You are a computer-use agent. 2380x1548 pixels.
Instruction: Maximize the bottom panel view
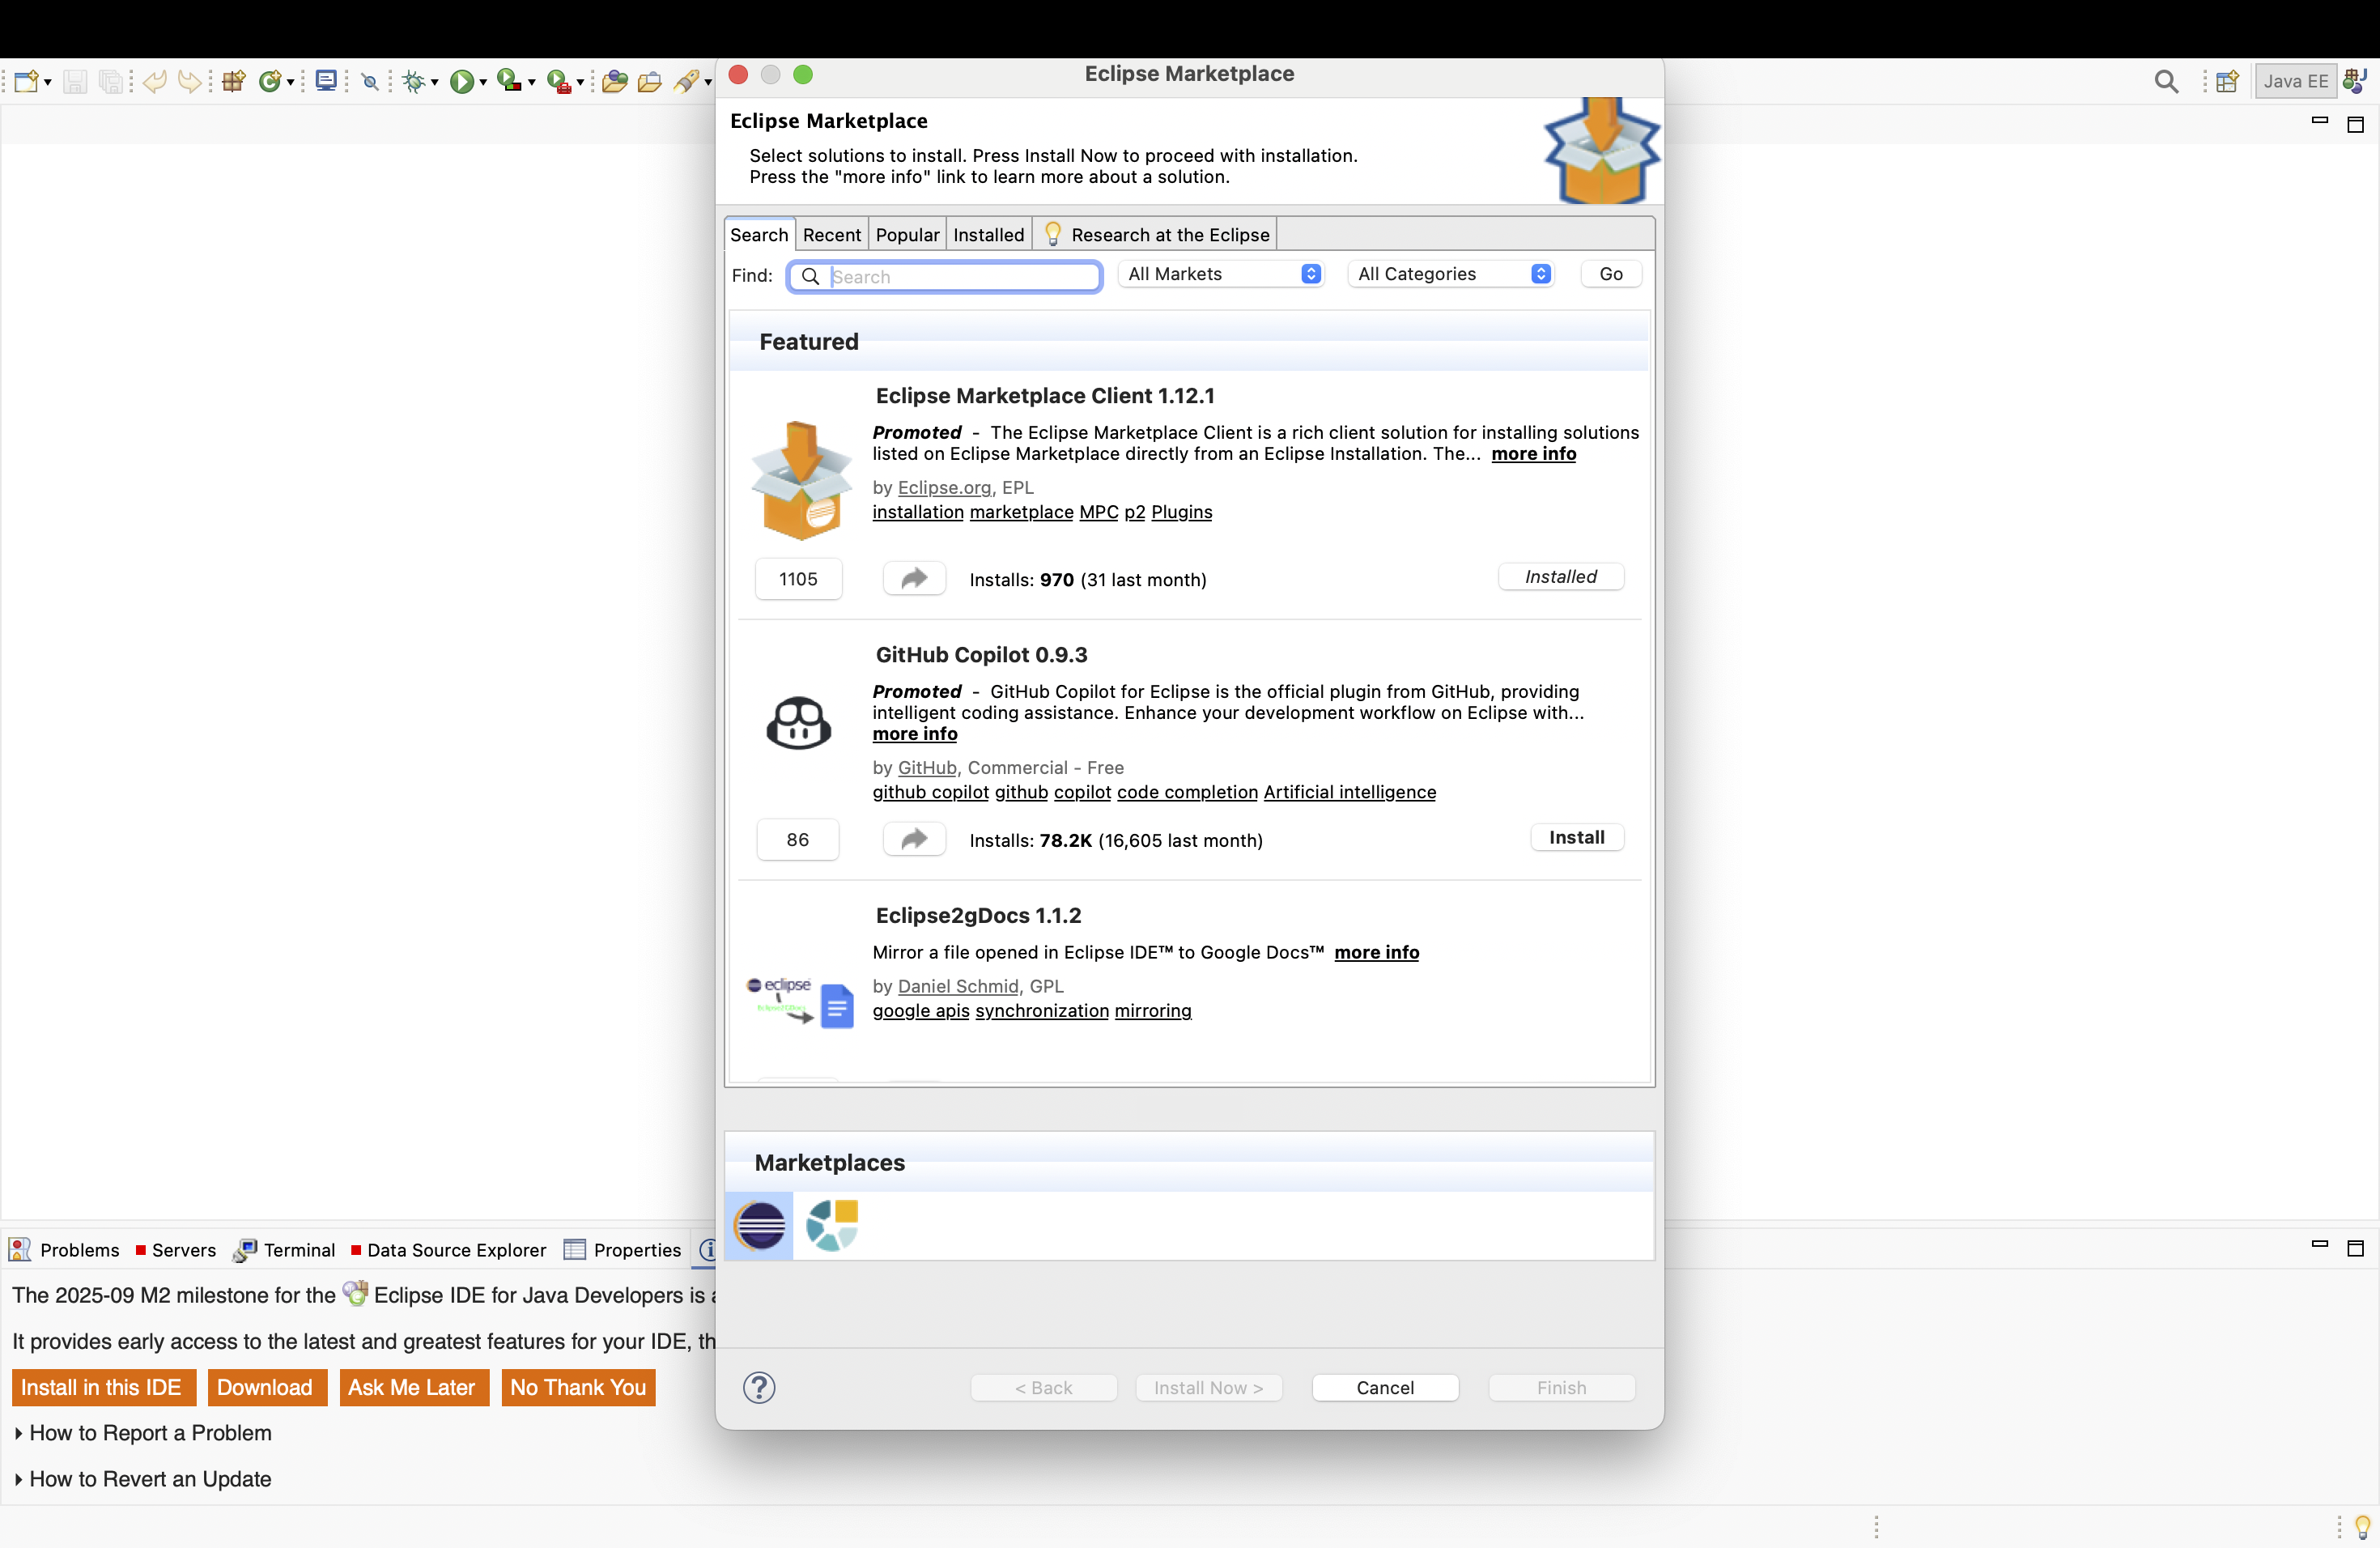pos(2355,1248)
